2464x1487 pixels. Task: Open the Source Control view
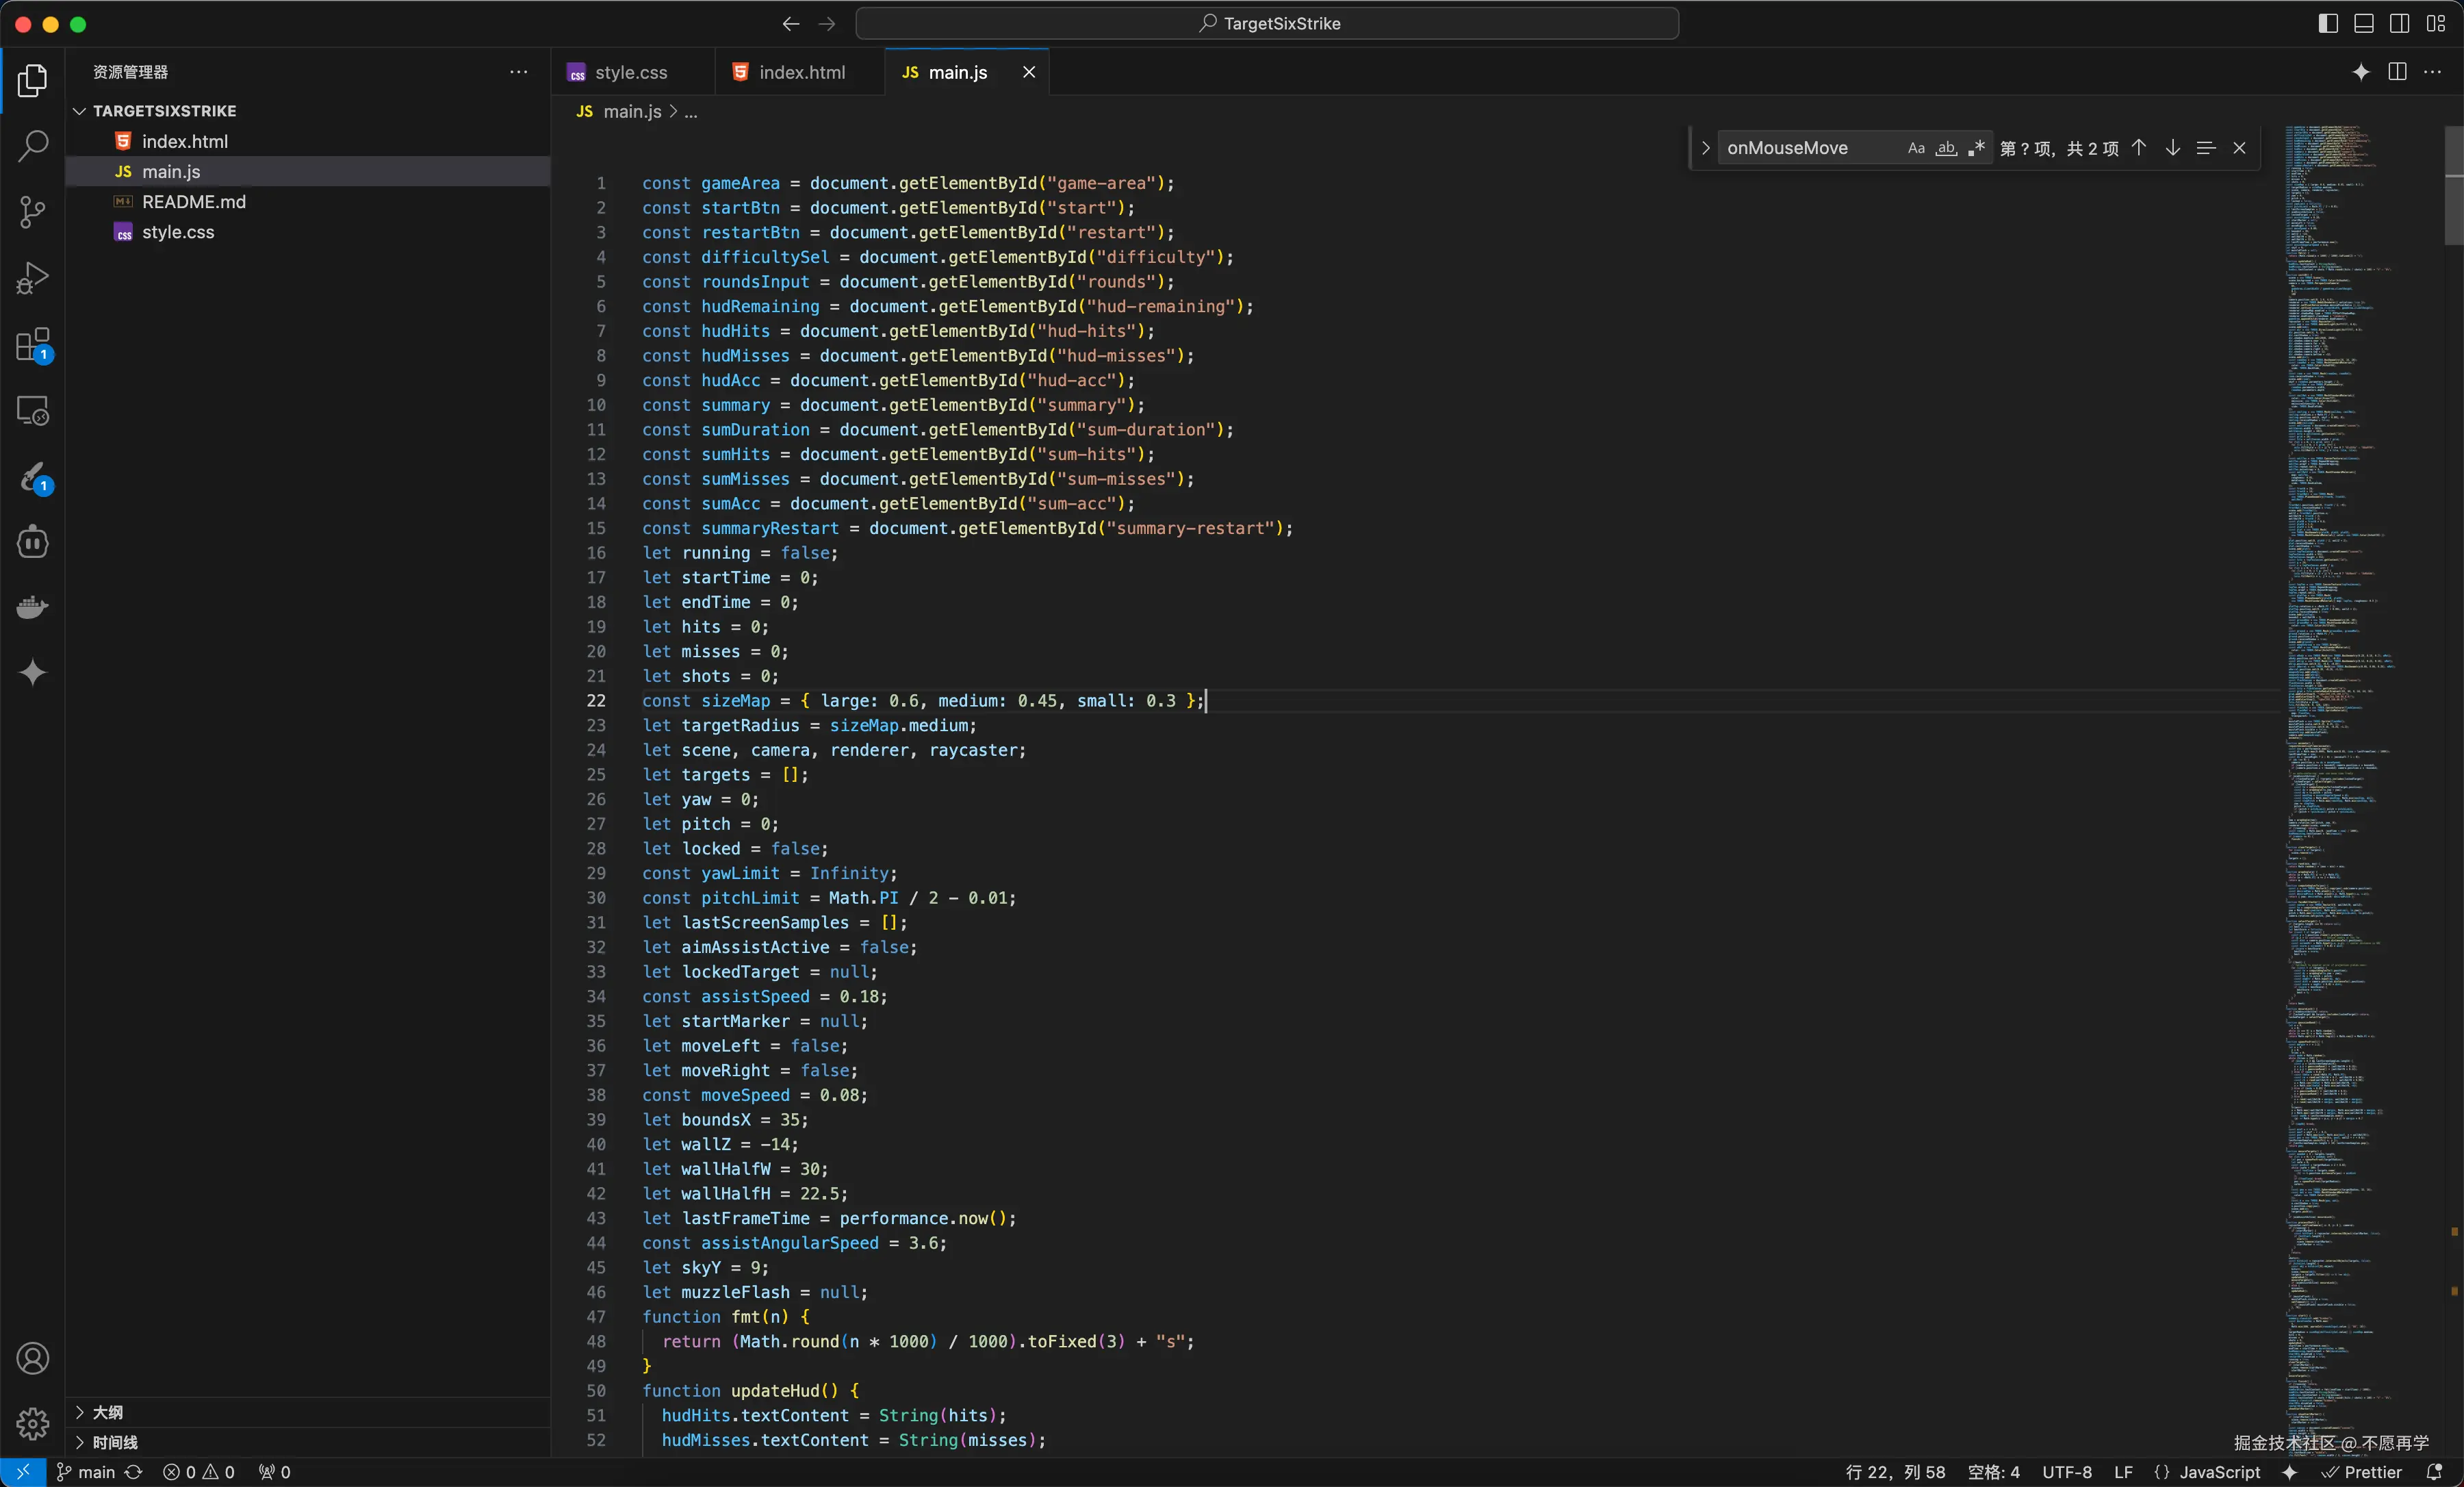pos(33,211)
